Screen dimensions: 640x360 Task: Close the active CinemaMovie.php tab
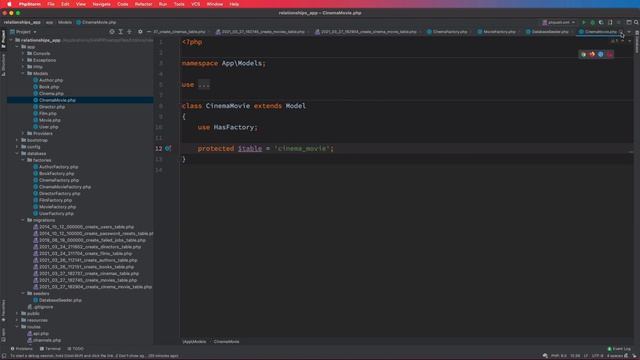621,32
